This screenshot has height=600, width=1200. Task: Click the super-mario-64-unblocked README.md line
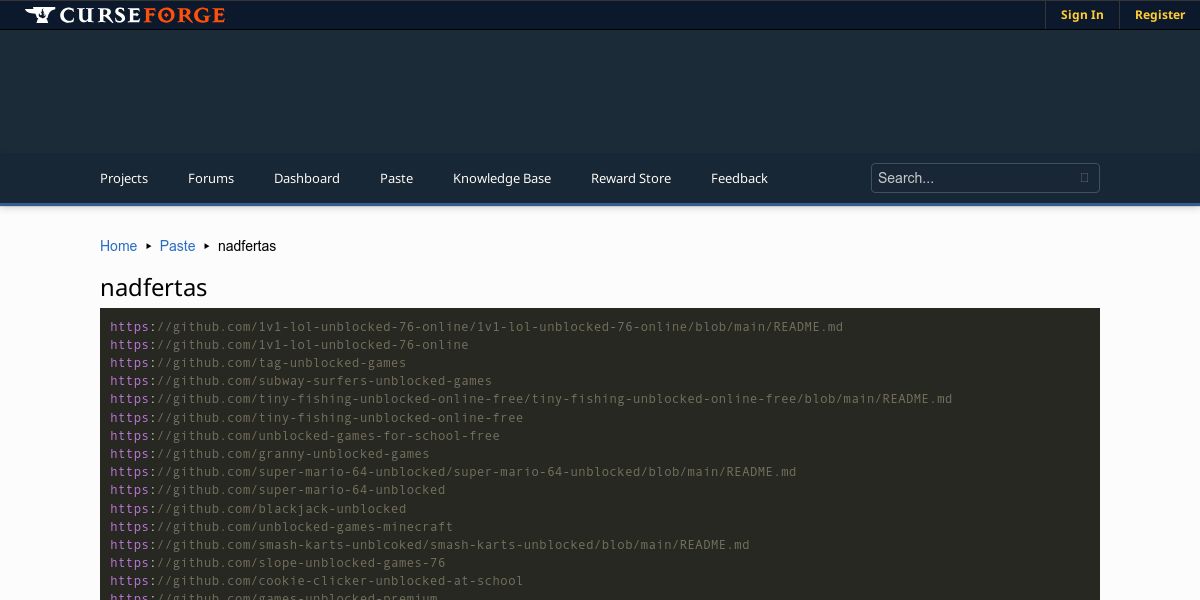(453, 472)
